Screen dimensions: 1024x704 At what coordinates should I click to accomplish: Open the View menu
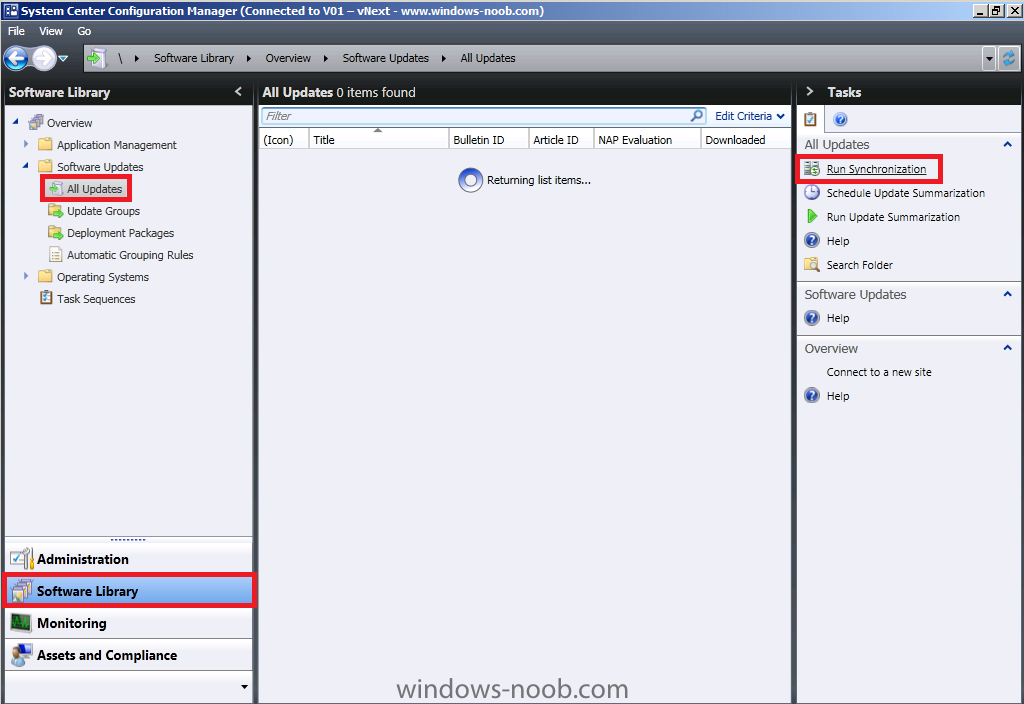(x=51, y=31)
